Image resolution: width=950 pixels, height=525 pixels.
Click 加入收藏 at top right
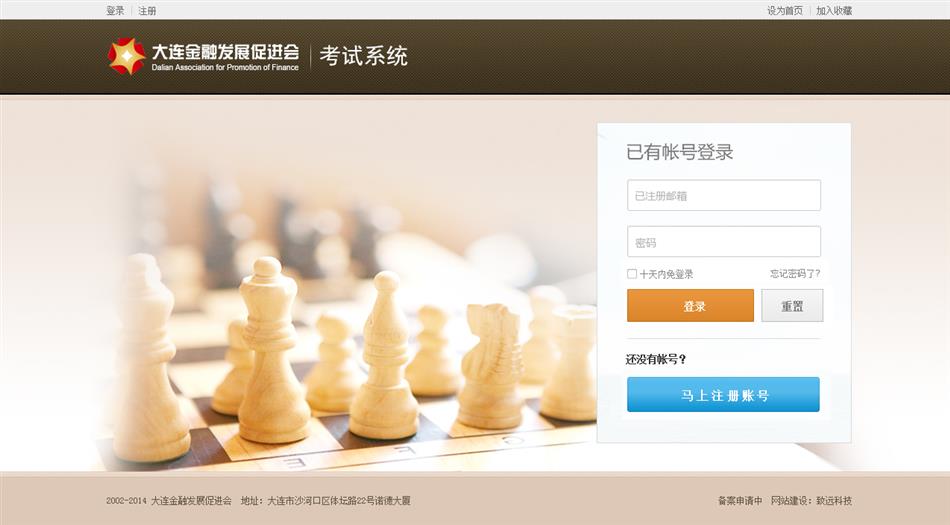tap(834, 11)
